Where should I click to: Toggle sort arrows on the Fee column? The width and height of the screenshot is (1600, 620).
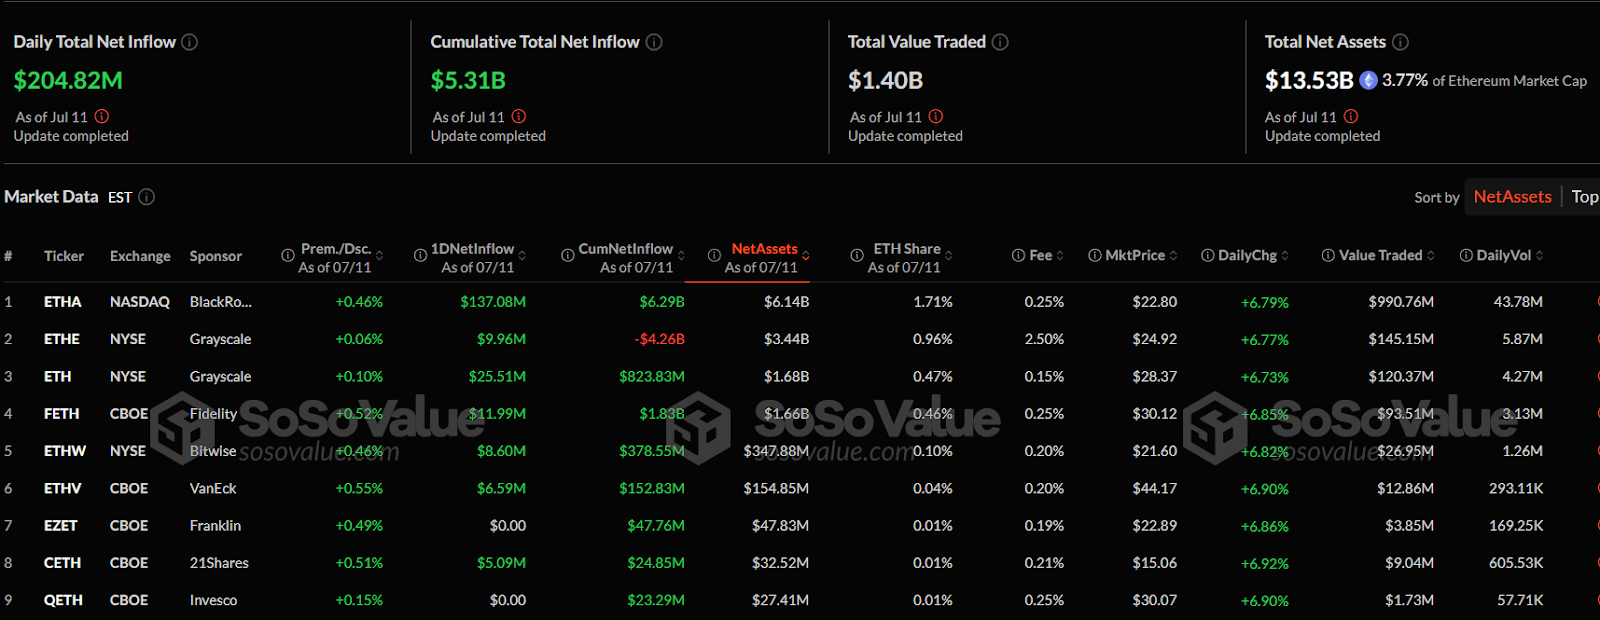click(1060, 255)
